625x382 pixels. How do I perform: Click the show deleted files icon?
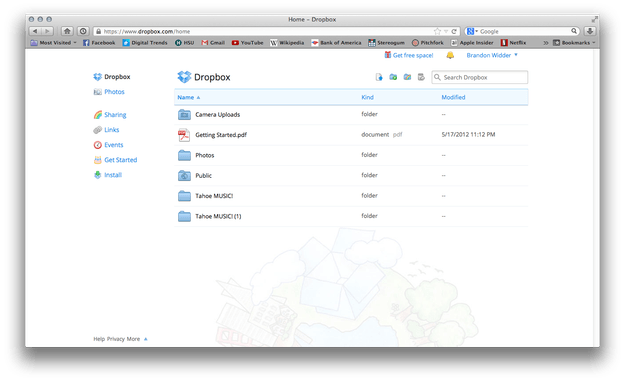[421, 77]
